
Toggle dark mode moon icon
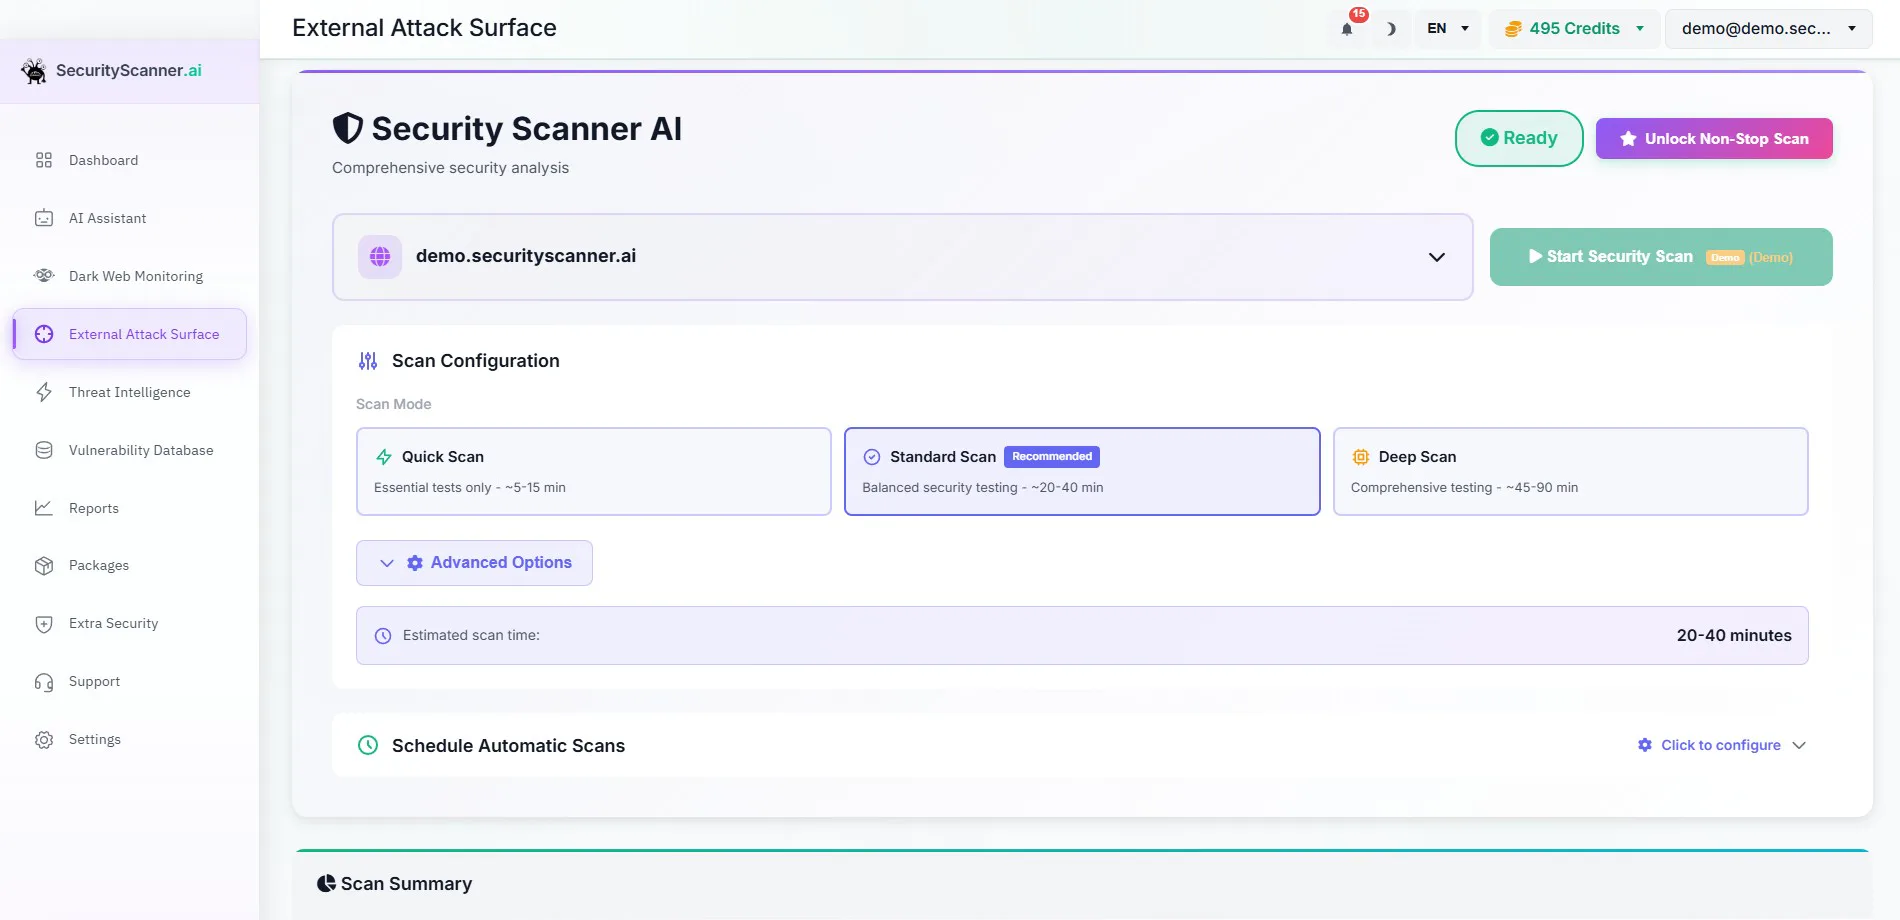pyautogui.click(x=1390, y=29)
